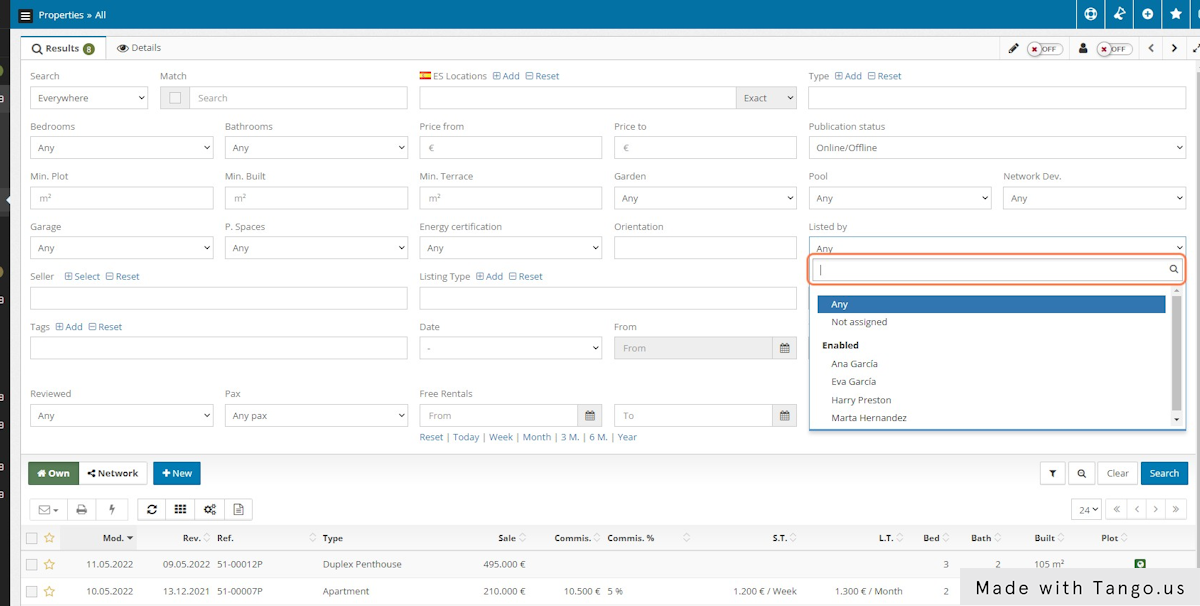Click the gears settings icon above the results
Screen dimensions: 1200x606
click(x=209, y=509)
